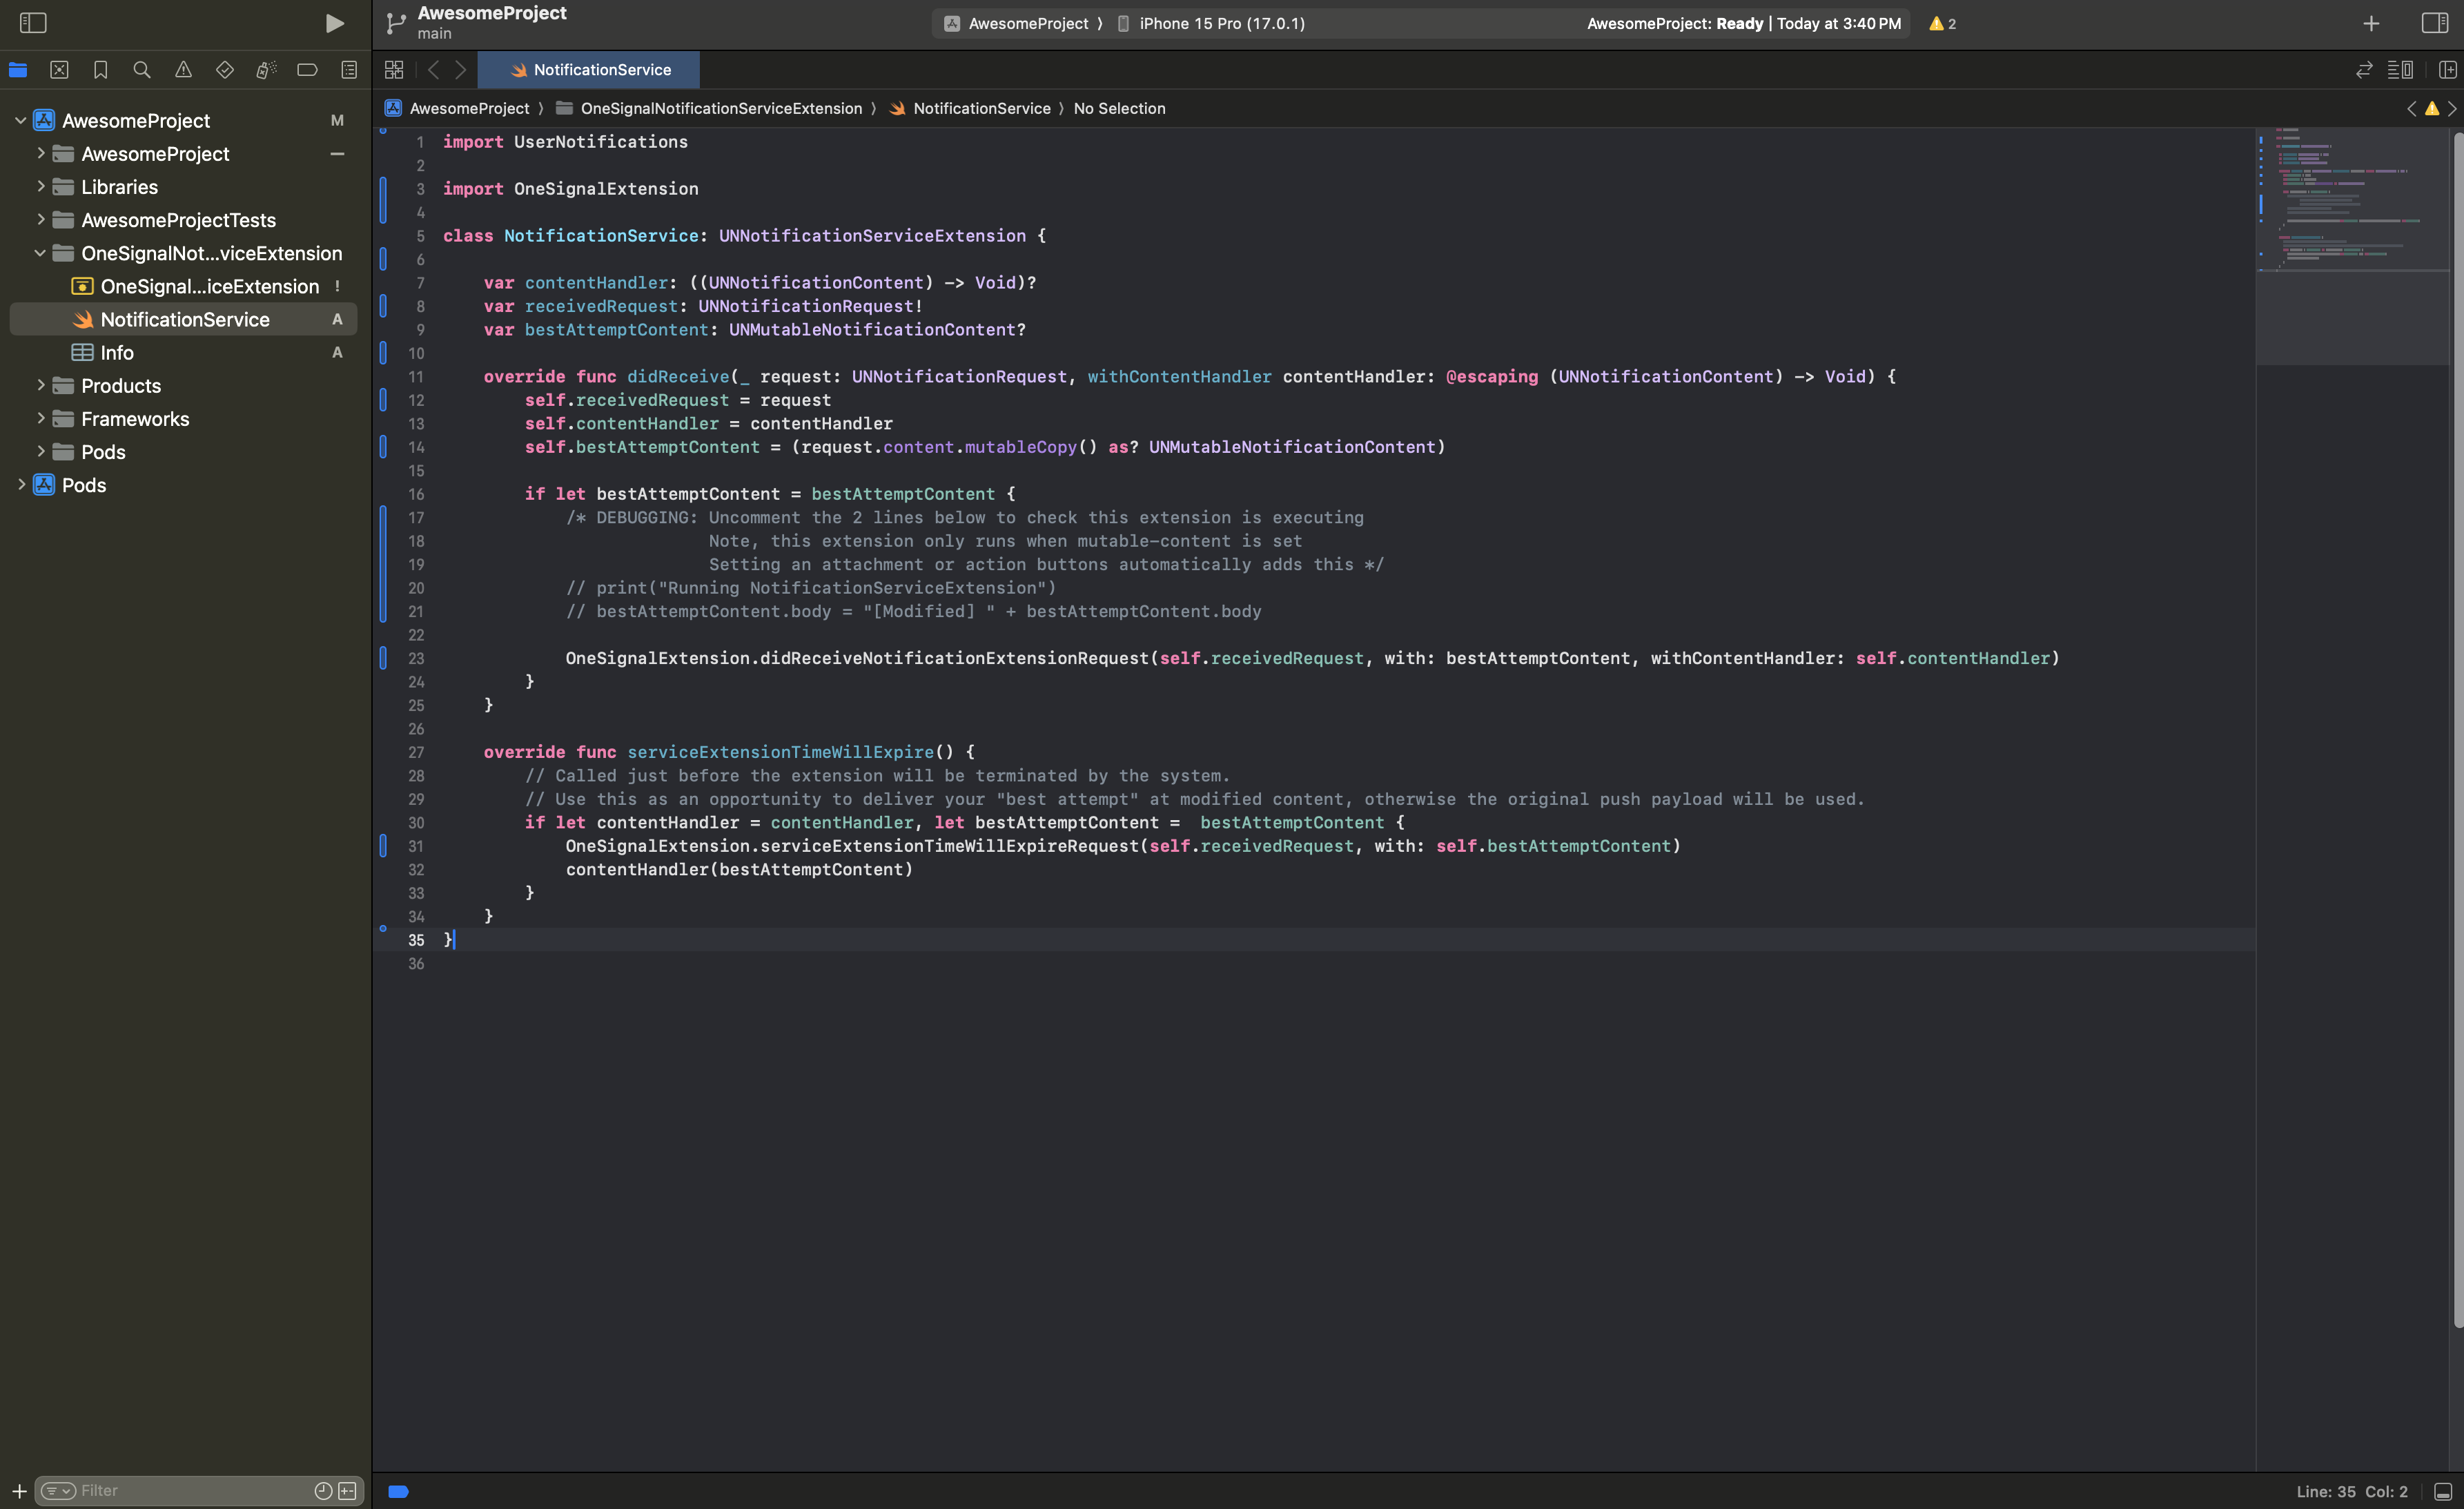Open the navigator filter options menu
The height and width of the screenshot is (1509, 2464).
click(x=58, y=1491)
